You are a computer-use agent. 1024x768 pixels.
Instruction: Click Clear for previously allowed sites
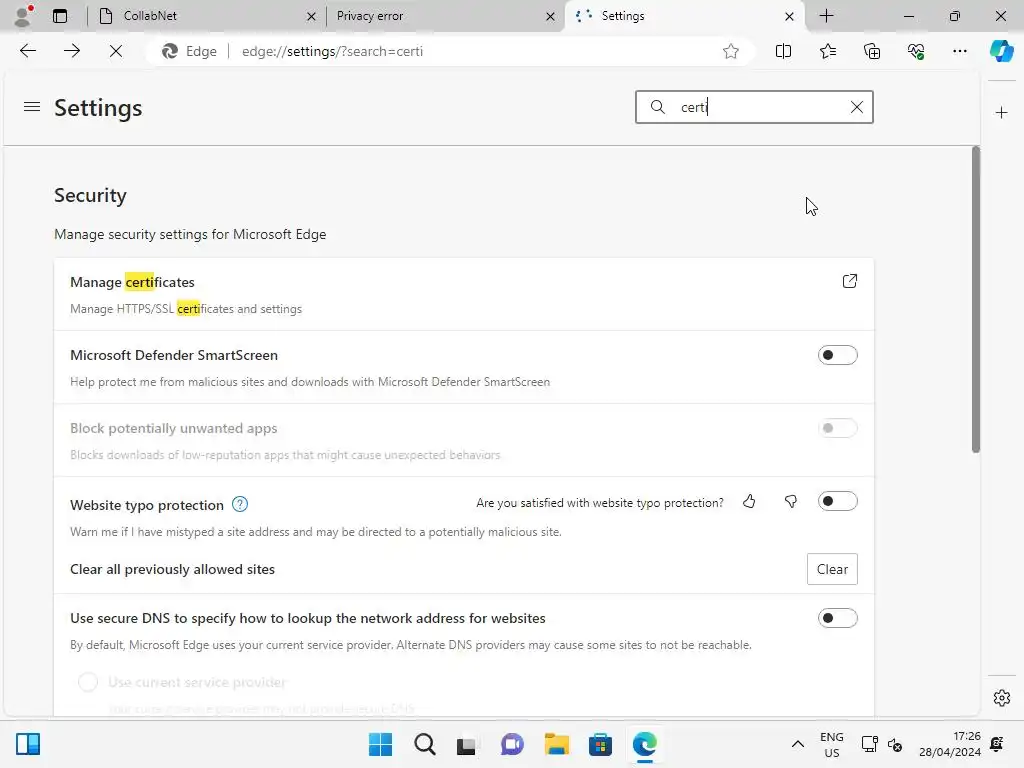click(832, 569)
